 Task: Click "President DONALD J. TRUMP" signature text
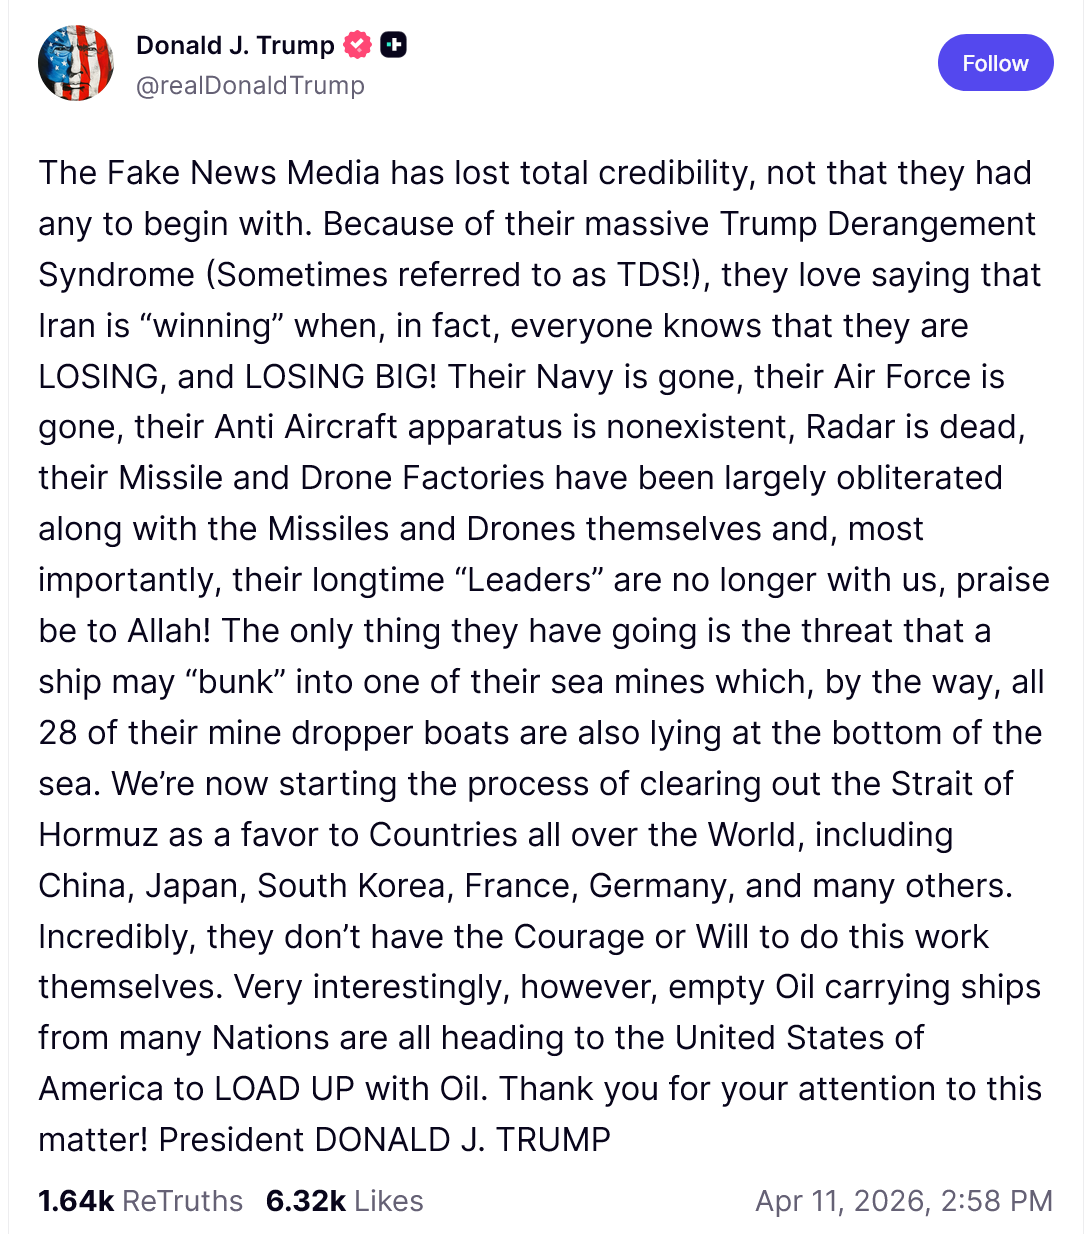[x=385, y=1140]
